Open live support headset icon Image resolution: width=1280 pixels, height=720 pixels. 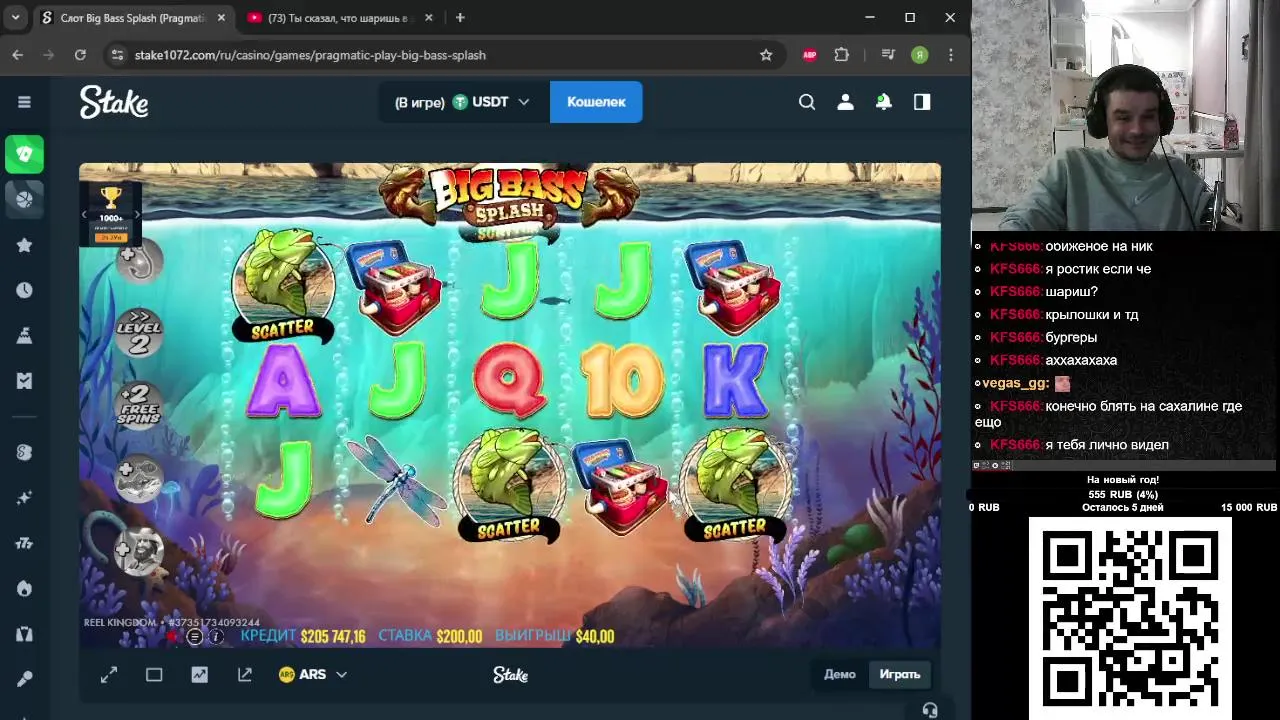click(x=930, y=710)
